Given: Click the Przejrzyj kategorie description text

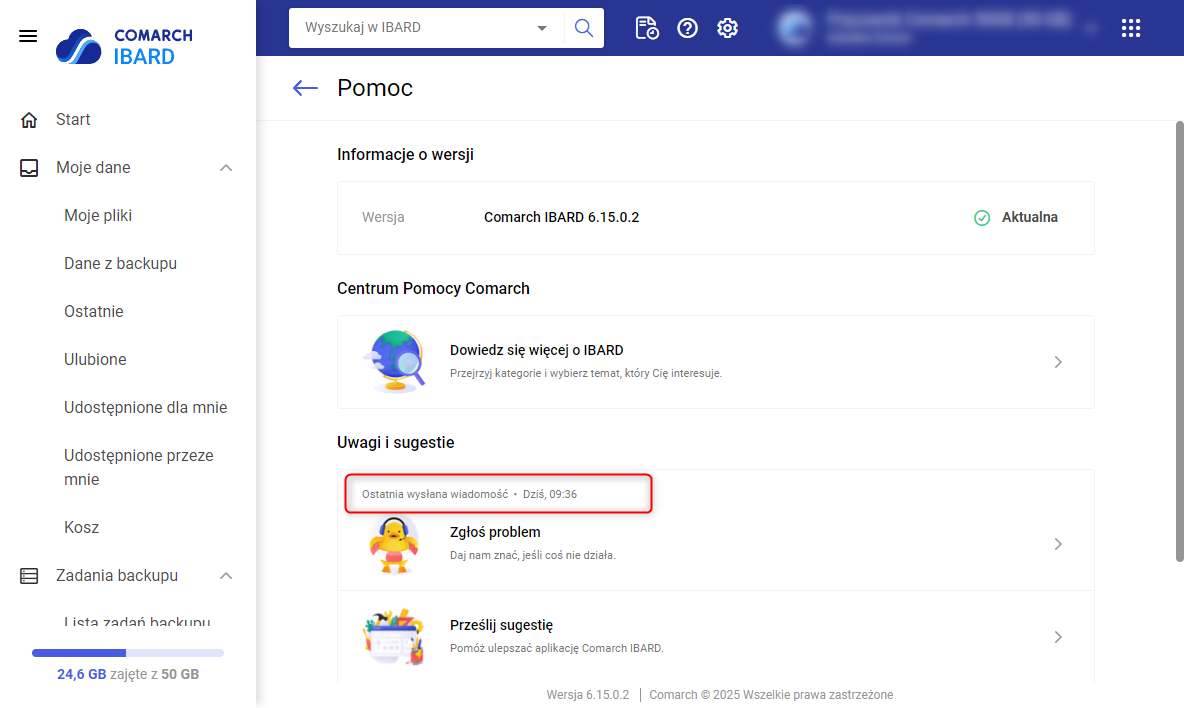Looking at the screenshot, I should point(586,373).
